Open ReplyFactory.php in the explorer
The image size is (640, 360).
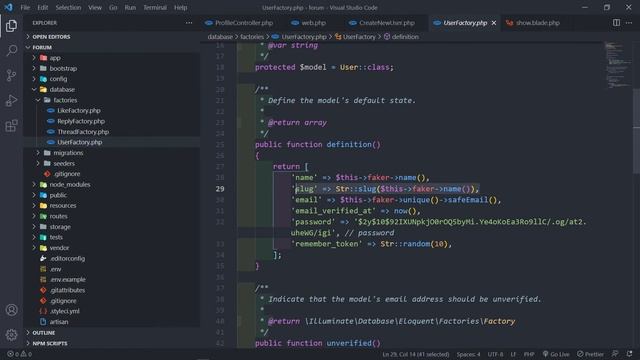pos(81,121)
